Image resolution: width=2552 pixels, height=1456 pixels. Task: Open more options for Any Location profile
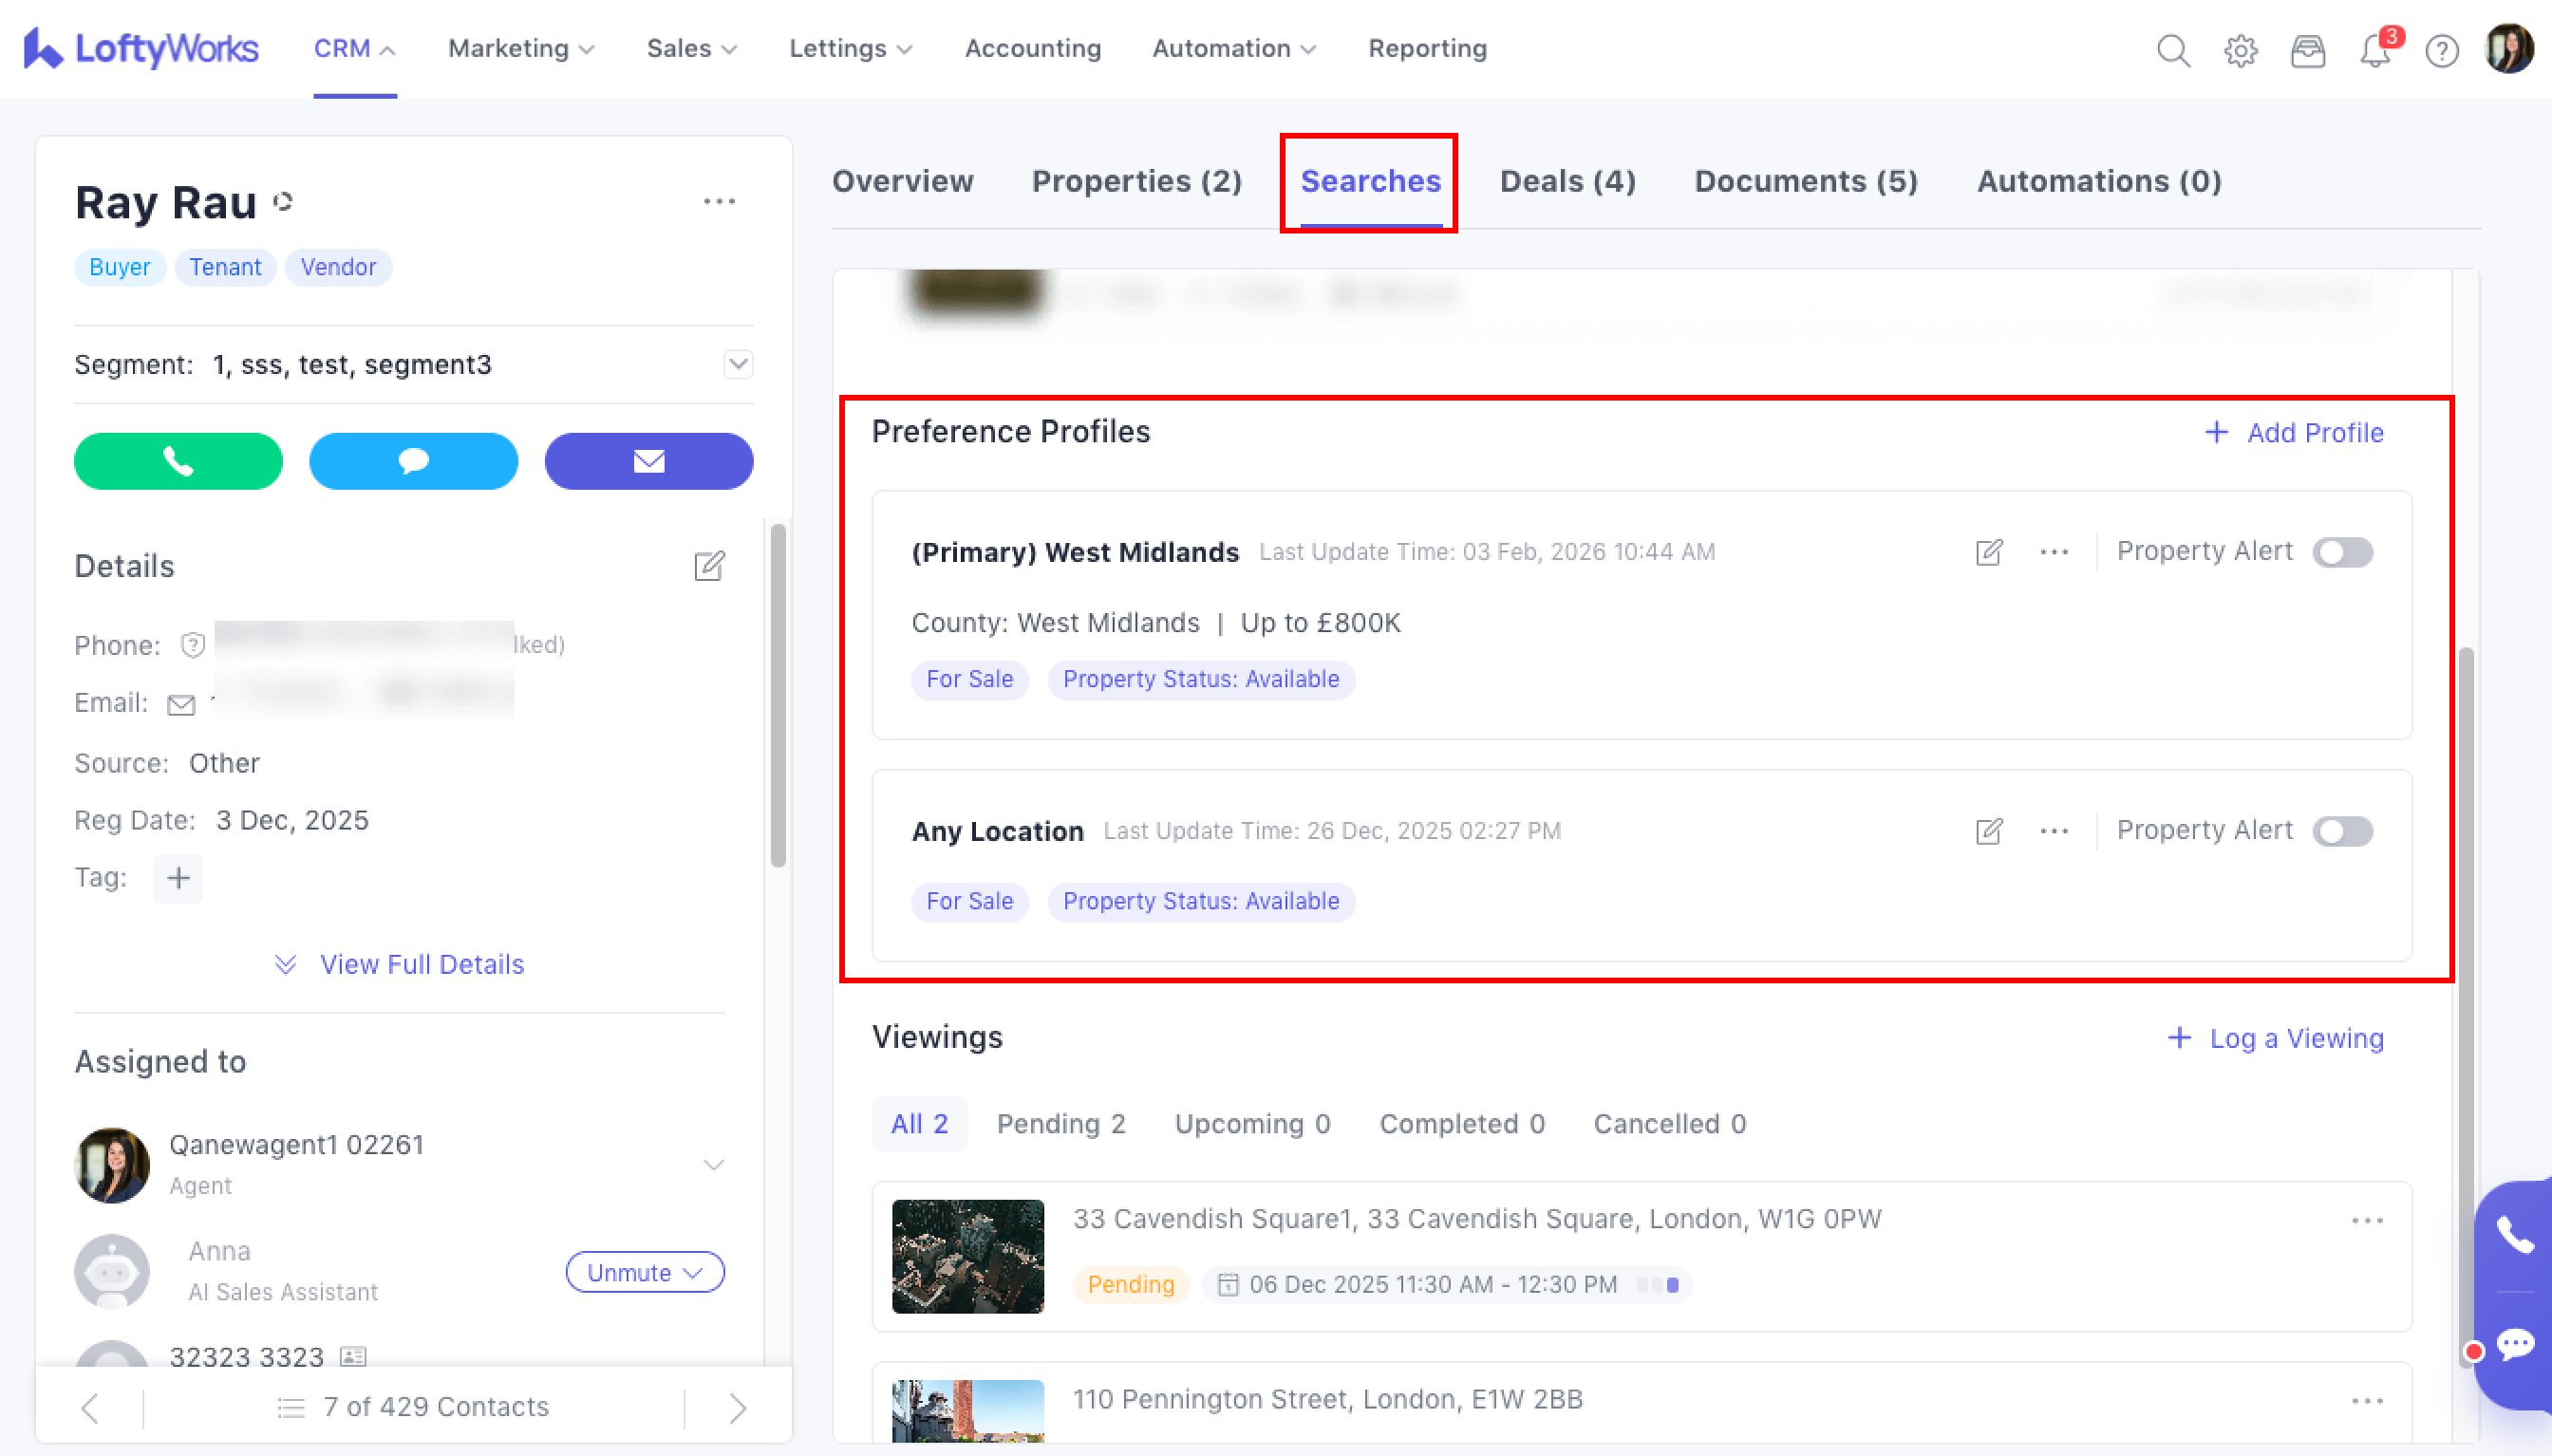[x=2054, y=831]
